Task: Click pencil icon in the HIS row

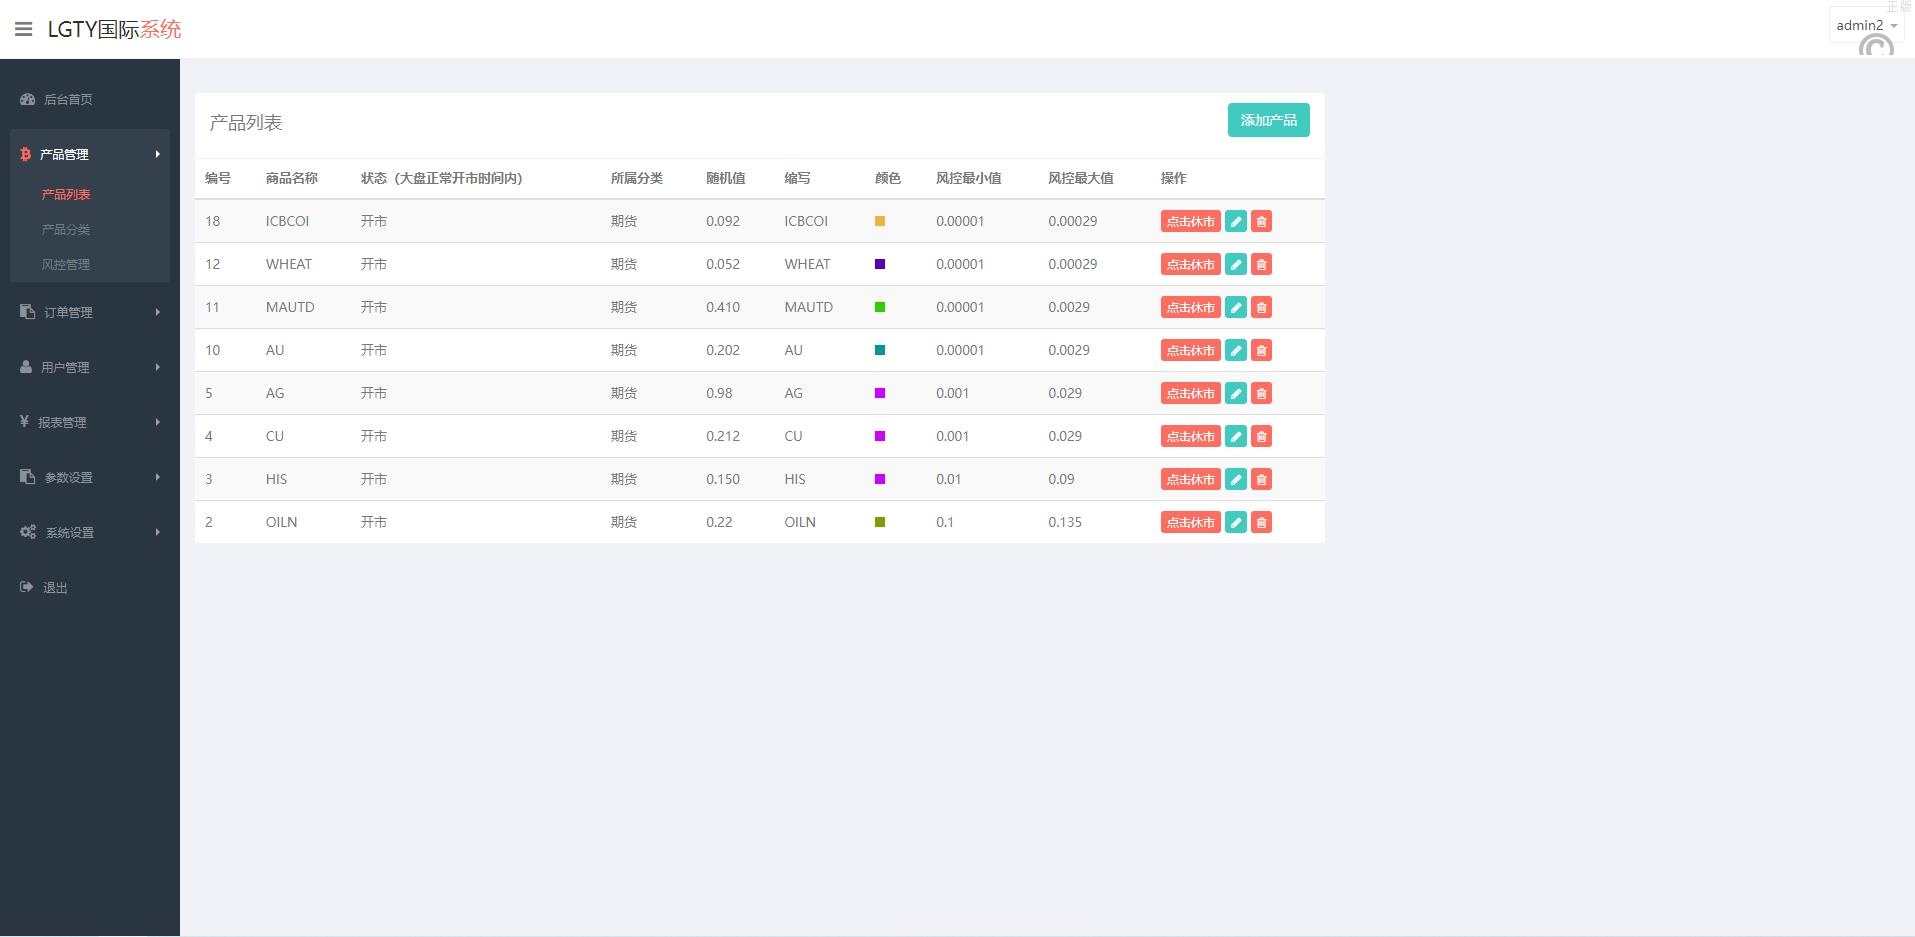Action: [1236, 480]
